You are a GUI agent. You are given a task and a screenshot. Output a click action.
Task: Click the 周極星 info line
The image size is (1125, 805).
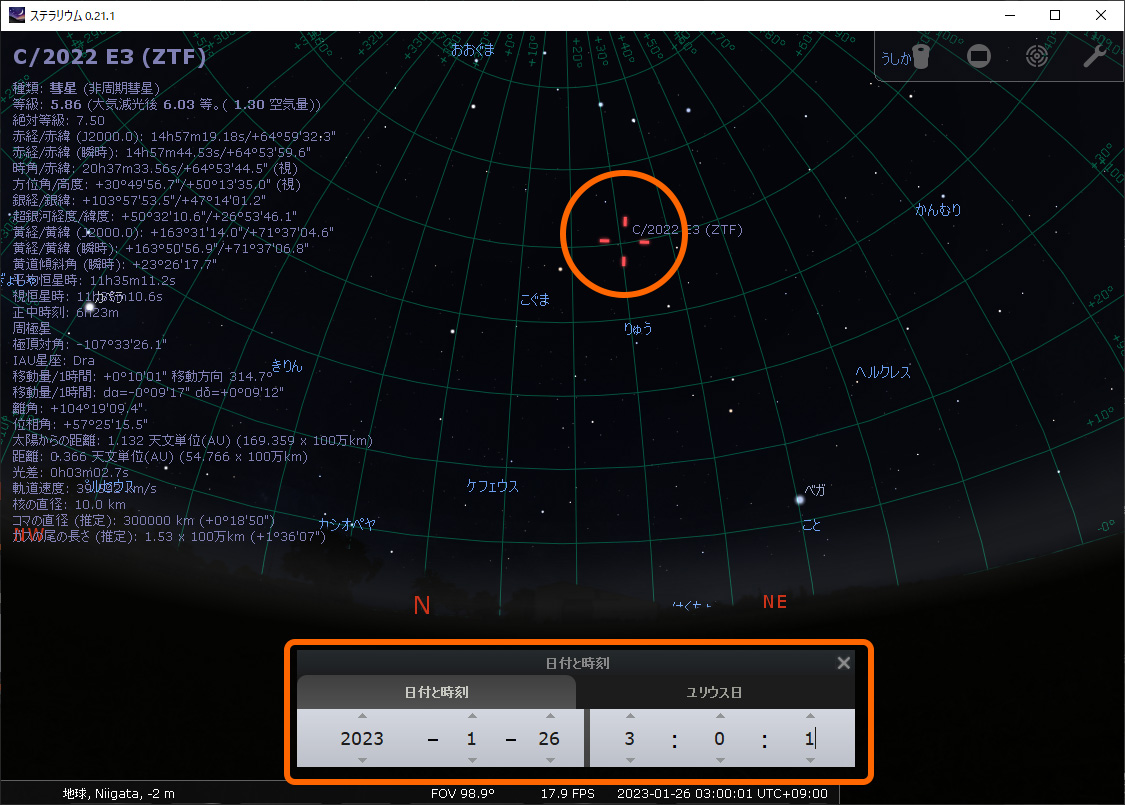tap(32, 328)
